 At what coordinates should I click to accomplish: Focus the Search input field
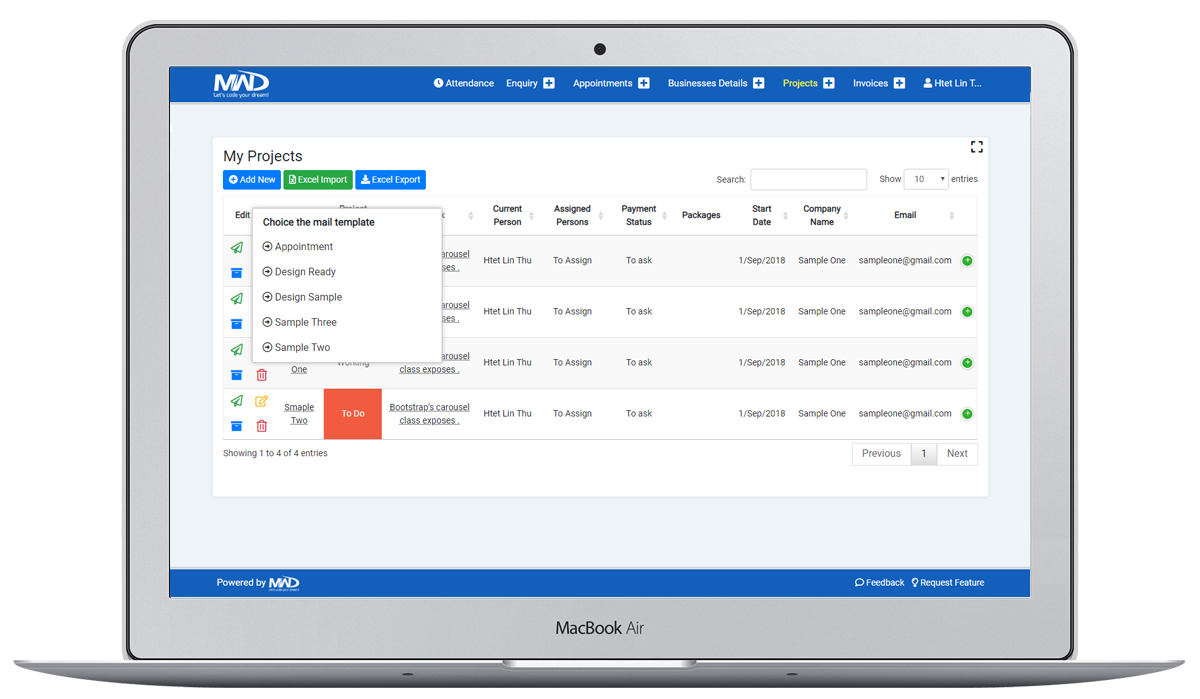[808, 180]
